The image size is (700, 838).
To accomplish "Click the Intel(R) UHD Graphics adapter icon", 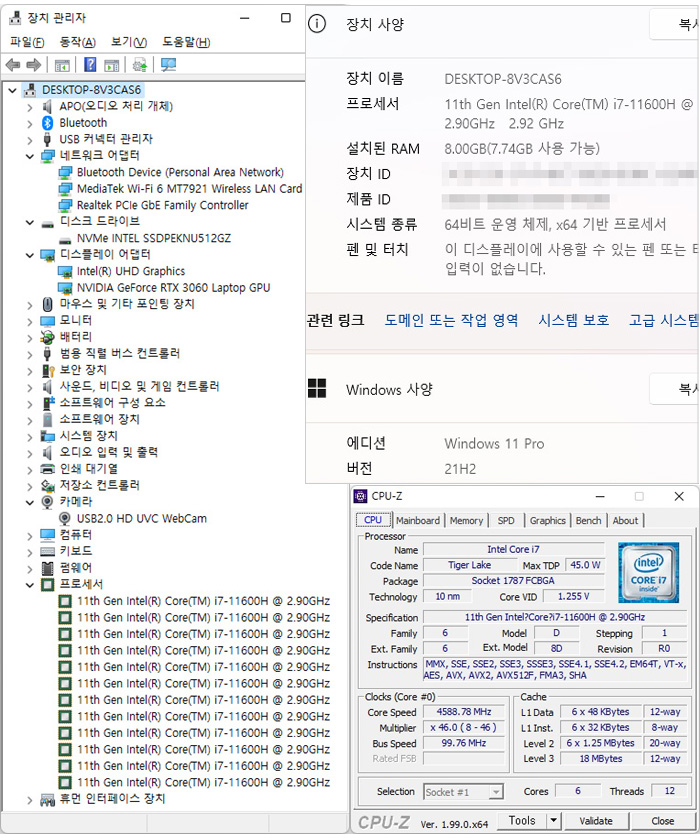I will click(x=65, y=271).
